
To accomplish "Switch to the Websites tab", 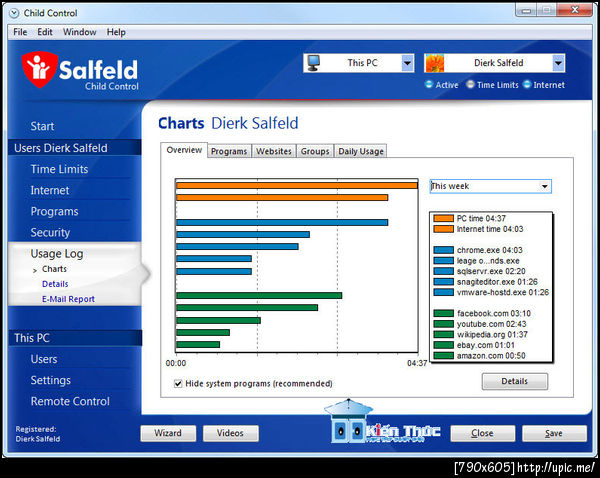I will click(x=274, y=151).
